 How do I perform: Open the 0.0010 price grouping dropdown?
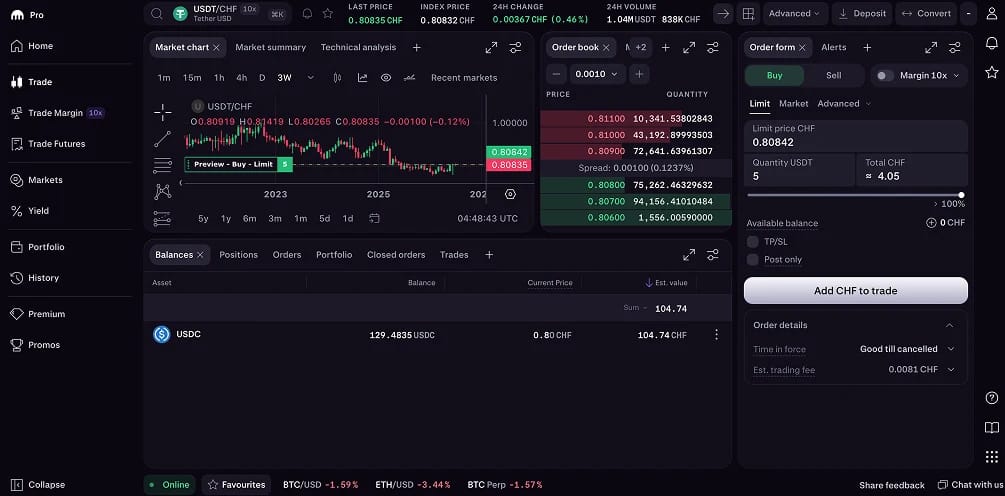click(x=597, y=74)
